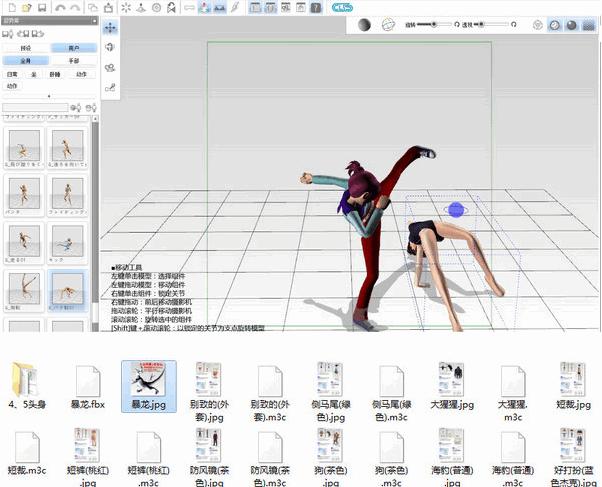Adjust the 透视 perspective slider

point(491,25)
